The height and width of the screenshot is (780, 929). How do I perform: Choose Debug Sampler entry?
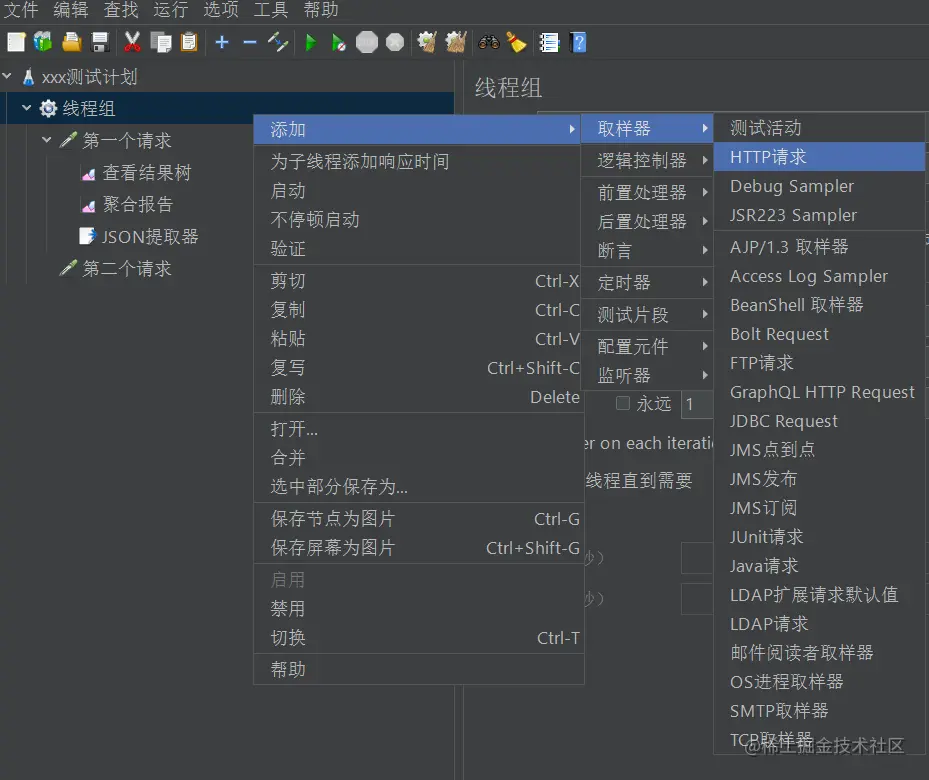[819, 186]
